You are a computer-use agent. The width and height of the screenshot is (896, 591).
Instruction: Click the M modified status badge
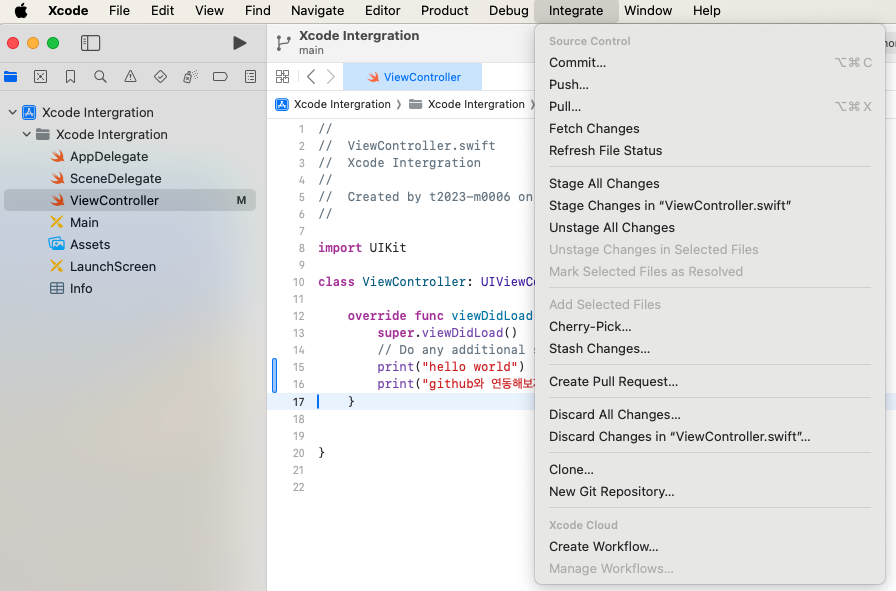pyautogui.click(x=241, y=201)
